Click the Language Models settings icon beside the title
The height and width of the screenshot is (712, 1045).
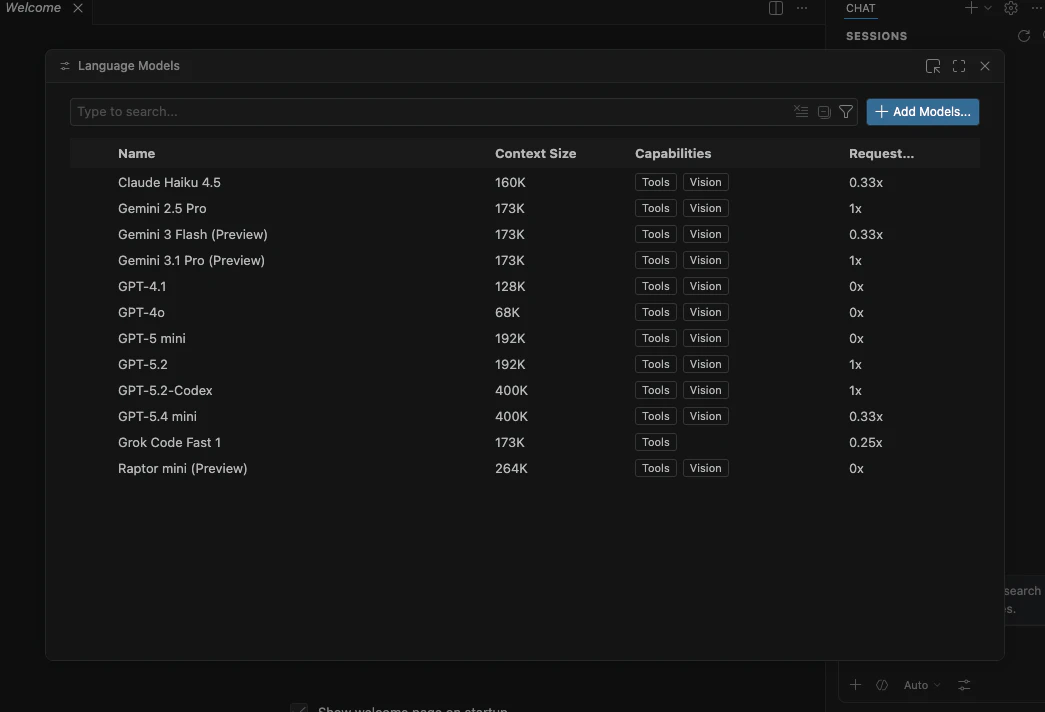[65, 66]
